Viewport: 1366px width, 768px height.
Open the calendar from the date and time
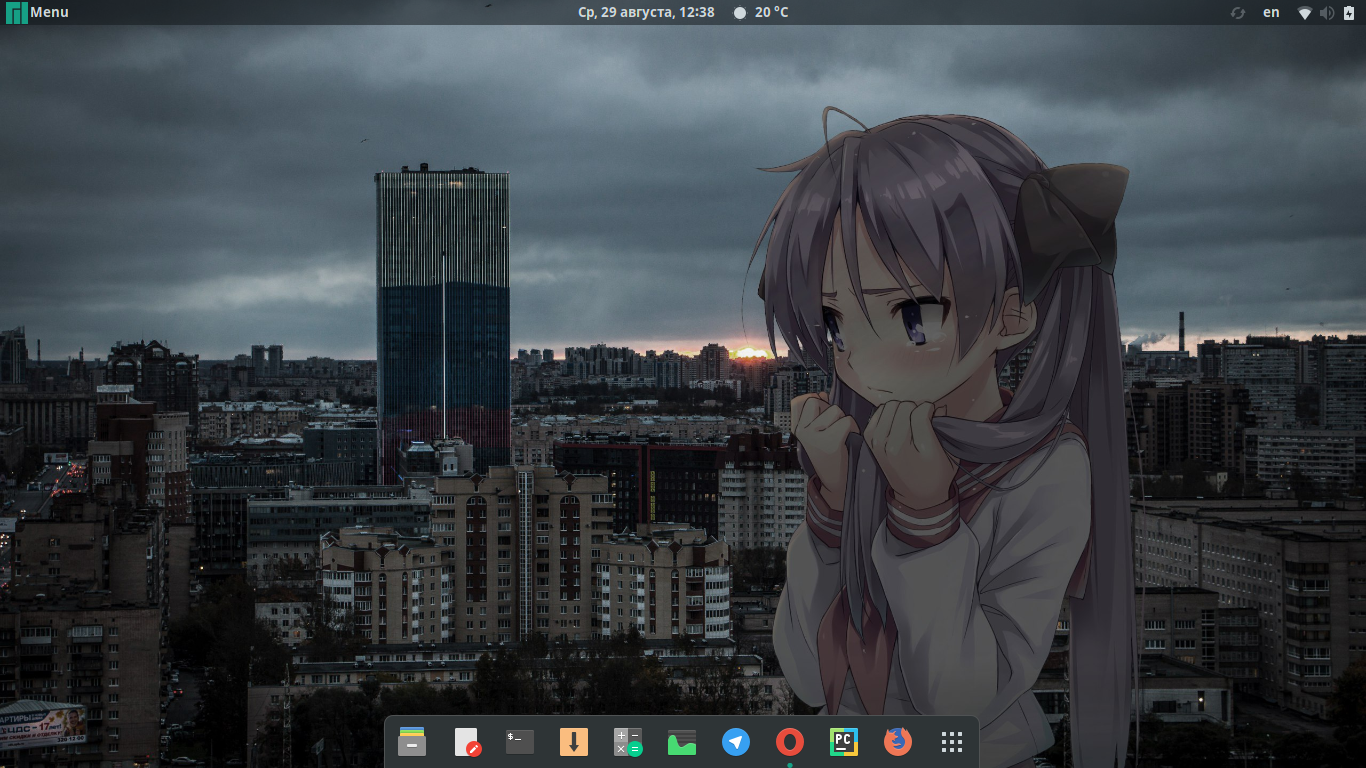(646, 12)
